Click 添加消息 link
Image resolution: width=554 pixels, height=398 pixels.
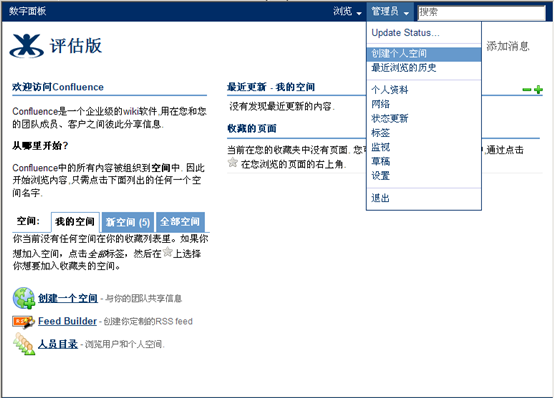(508, 46)
